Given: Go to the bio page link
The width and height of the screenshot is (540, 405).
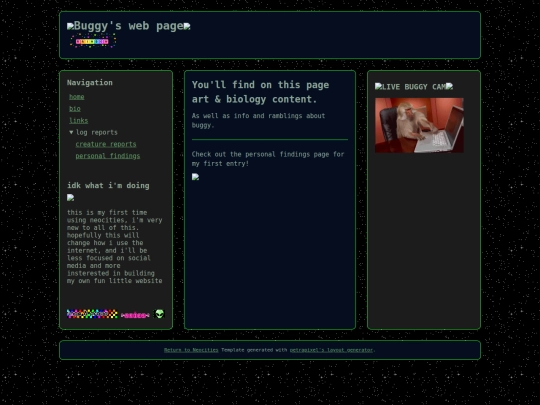Looking at the screenshot, I should (75, 109).
